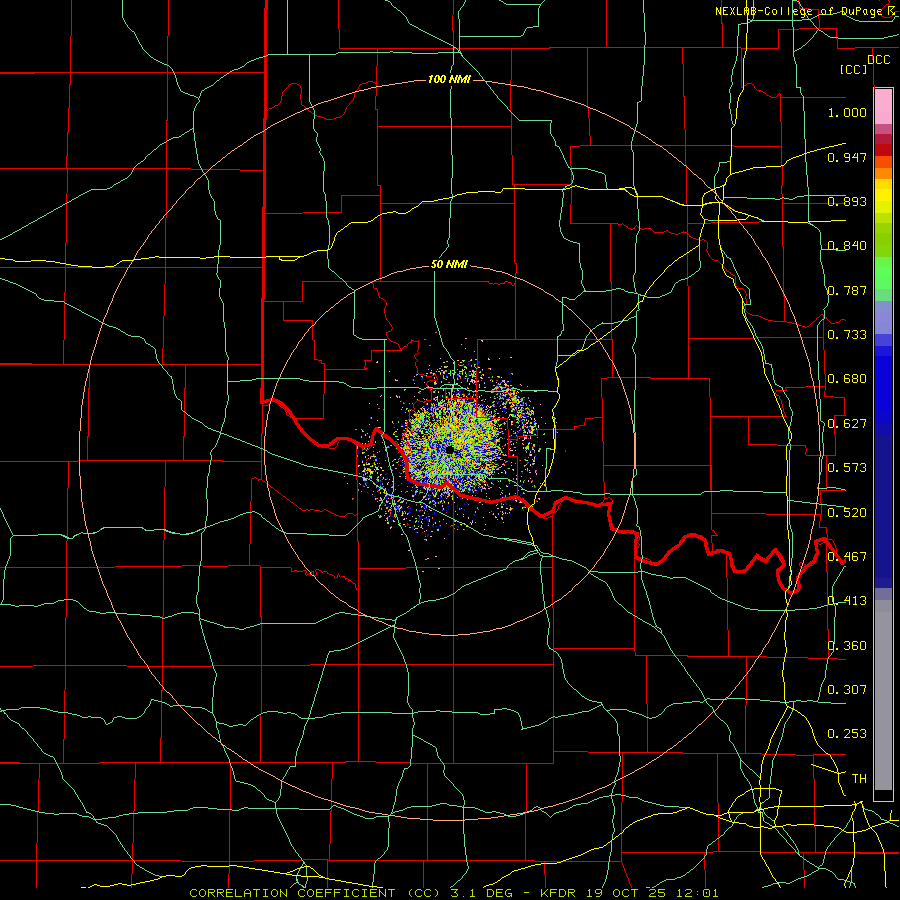Click the TH threshold label
900x900 pixels.
859,779
